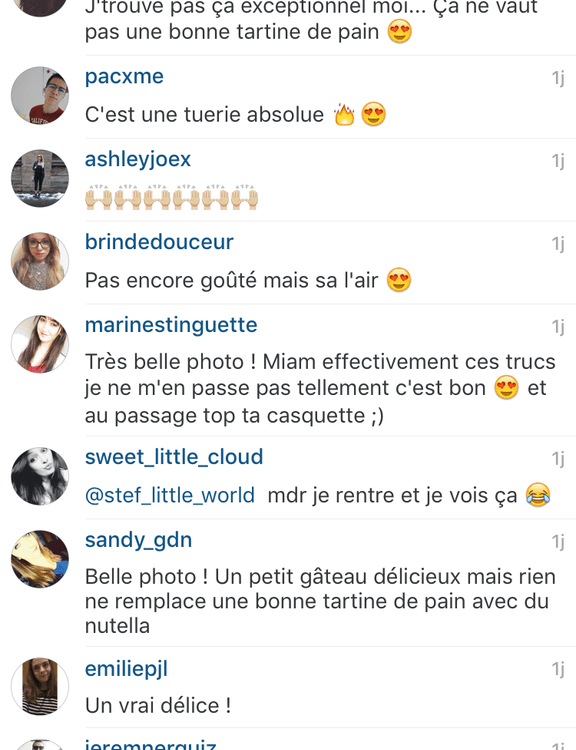Image resolution: width=576 pixels, height=750 pixels.
Task: Open pacxme's profile picture
Action: click(x=40, y=96)
